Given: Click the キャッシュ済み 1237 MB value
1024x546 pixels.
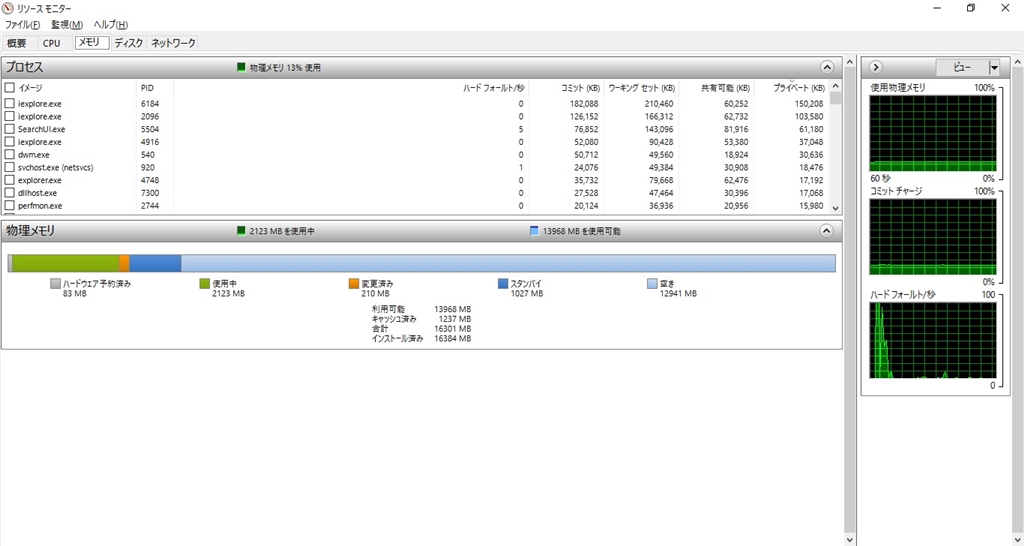Looking at the screenshot, I should pyautogui.click(x=455, y=319).
